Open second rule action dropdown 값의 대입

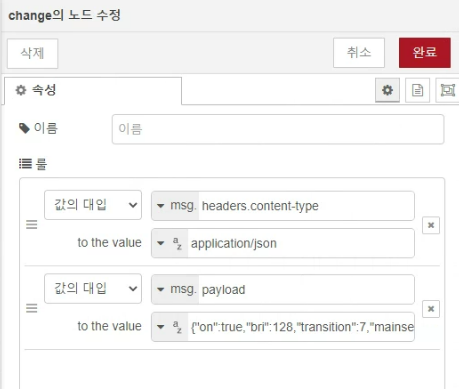93,289
